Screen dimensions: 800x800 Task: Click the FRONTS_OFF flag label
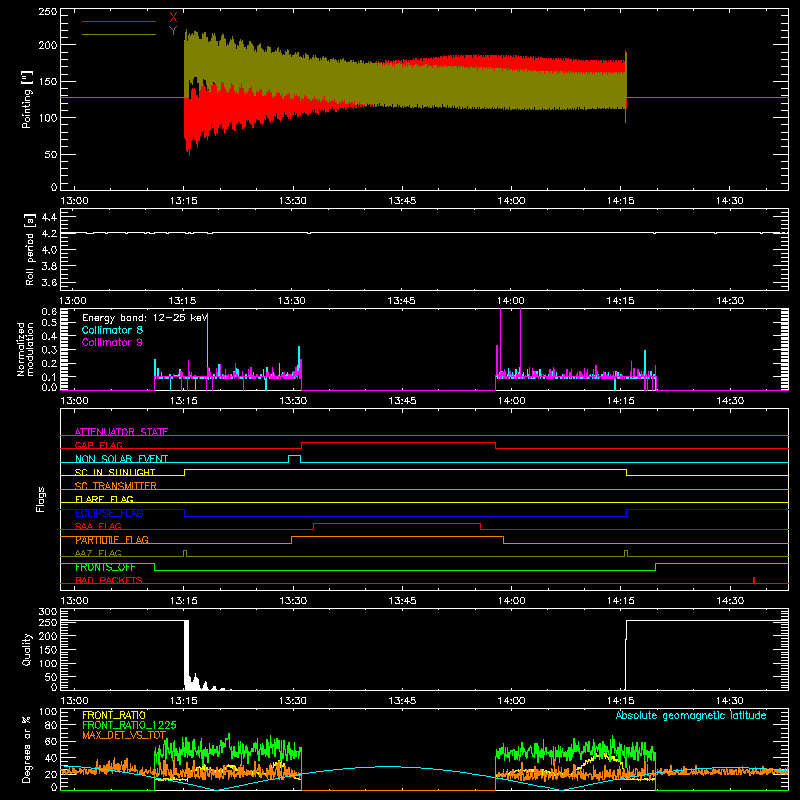(x=105, y=567)
